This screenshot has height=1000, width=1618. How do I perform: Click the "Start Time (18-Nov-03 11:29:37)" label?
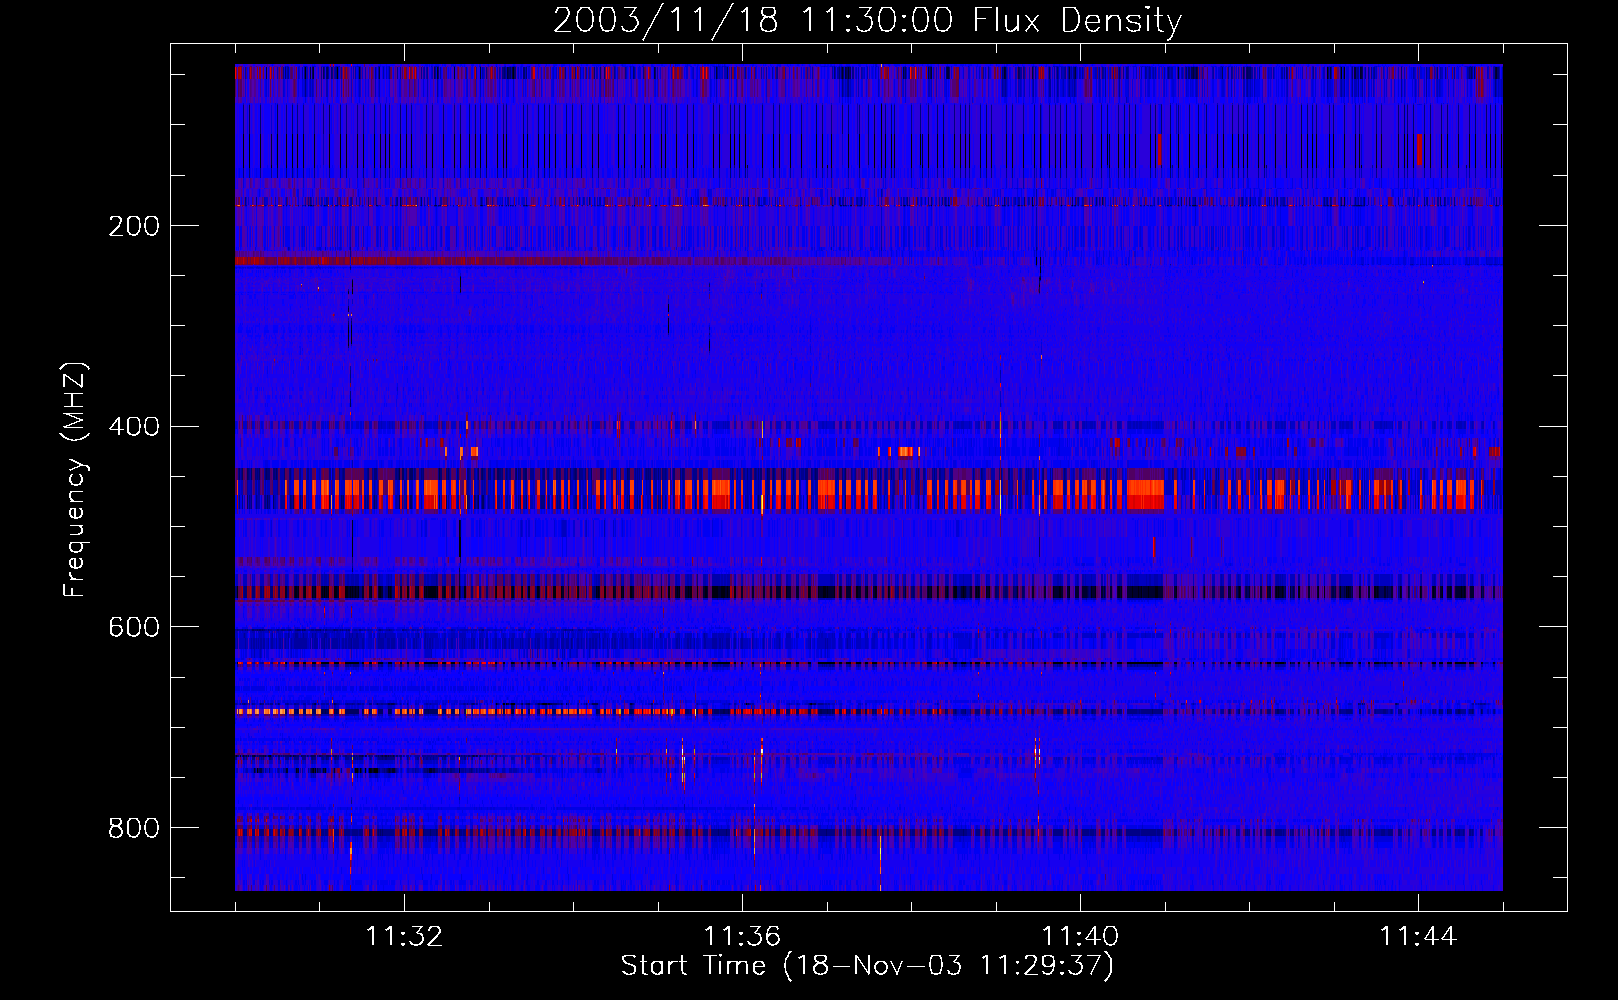click(867, 966)
